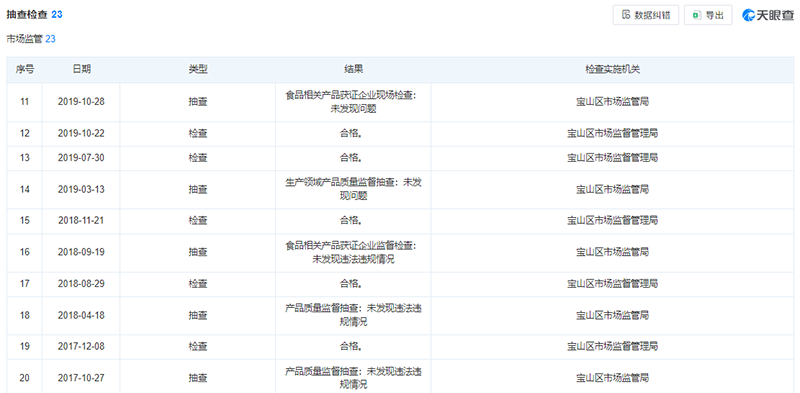Click the 类型 column header

tap(197, 69)
